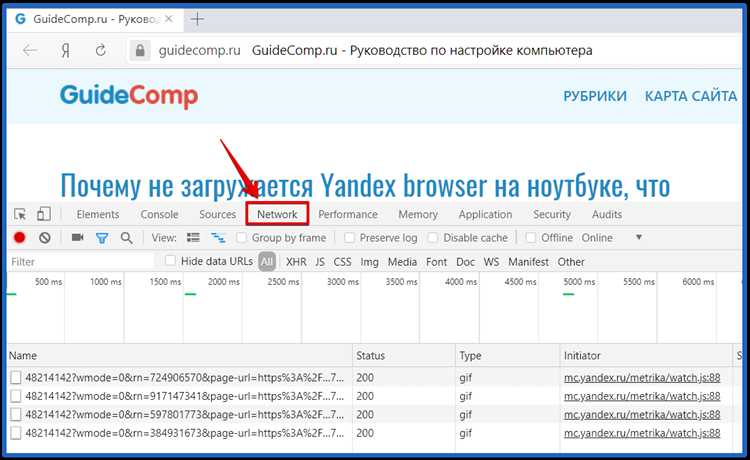Click the inspect element picker icon

(x=20, y=214)
